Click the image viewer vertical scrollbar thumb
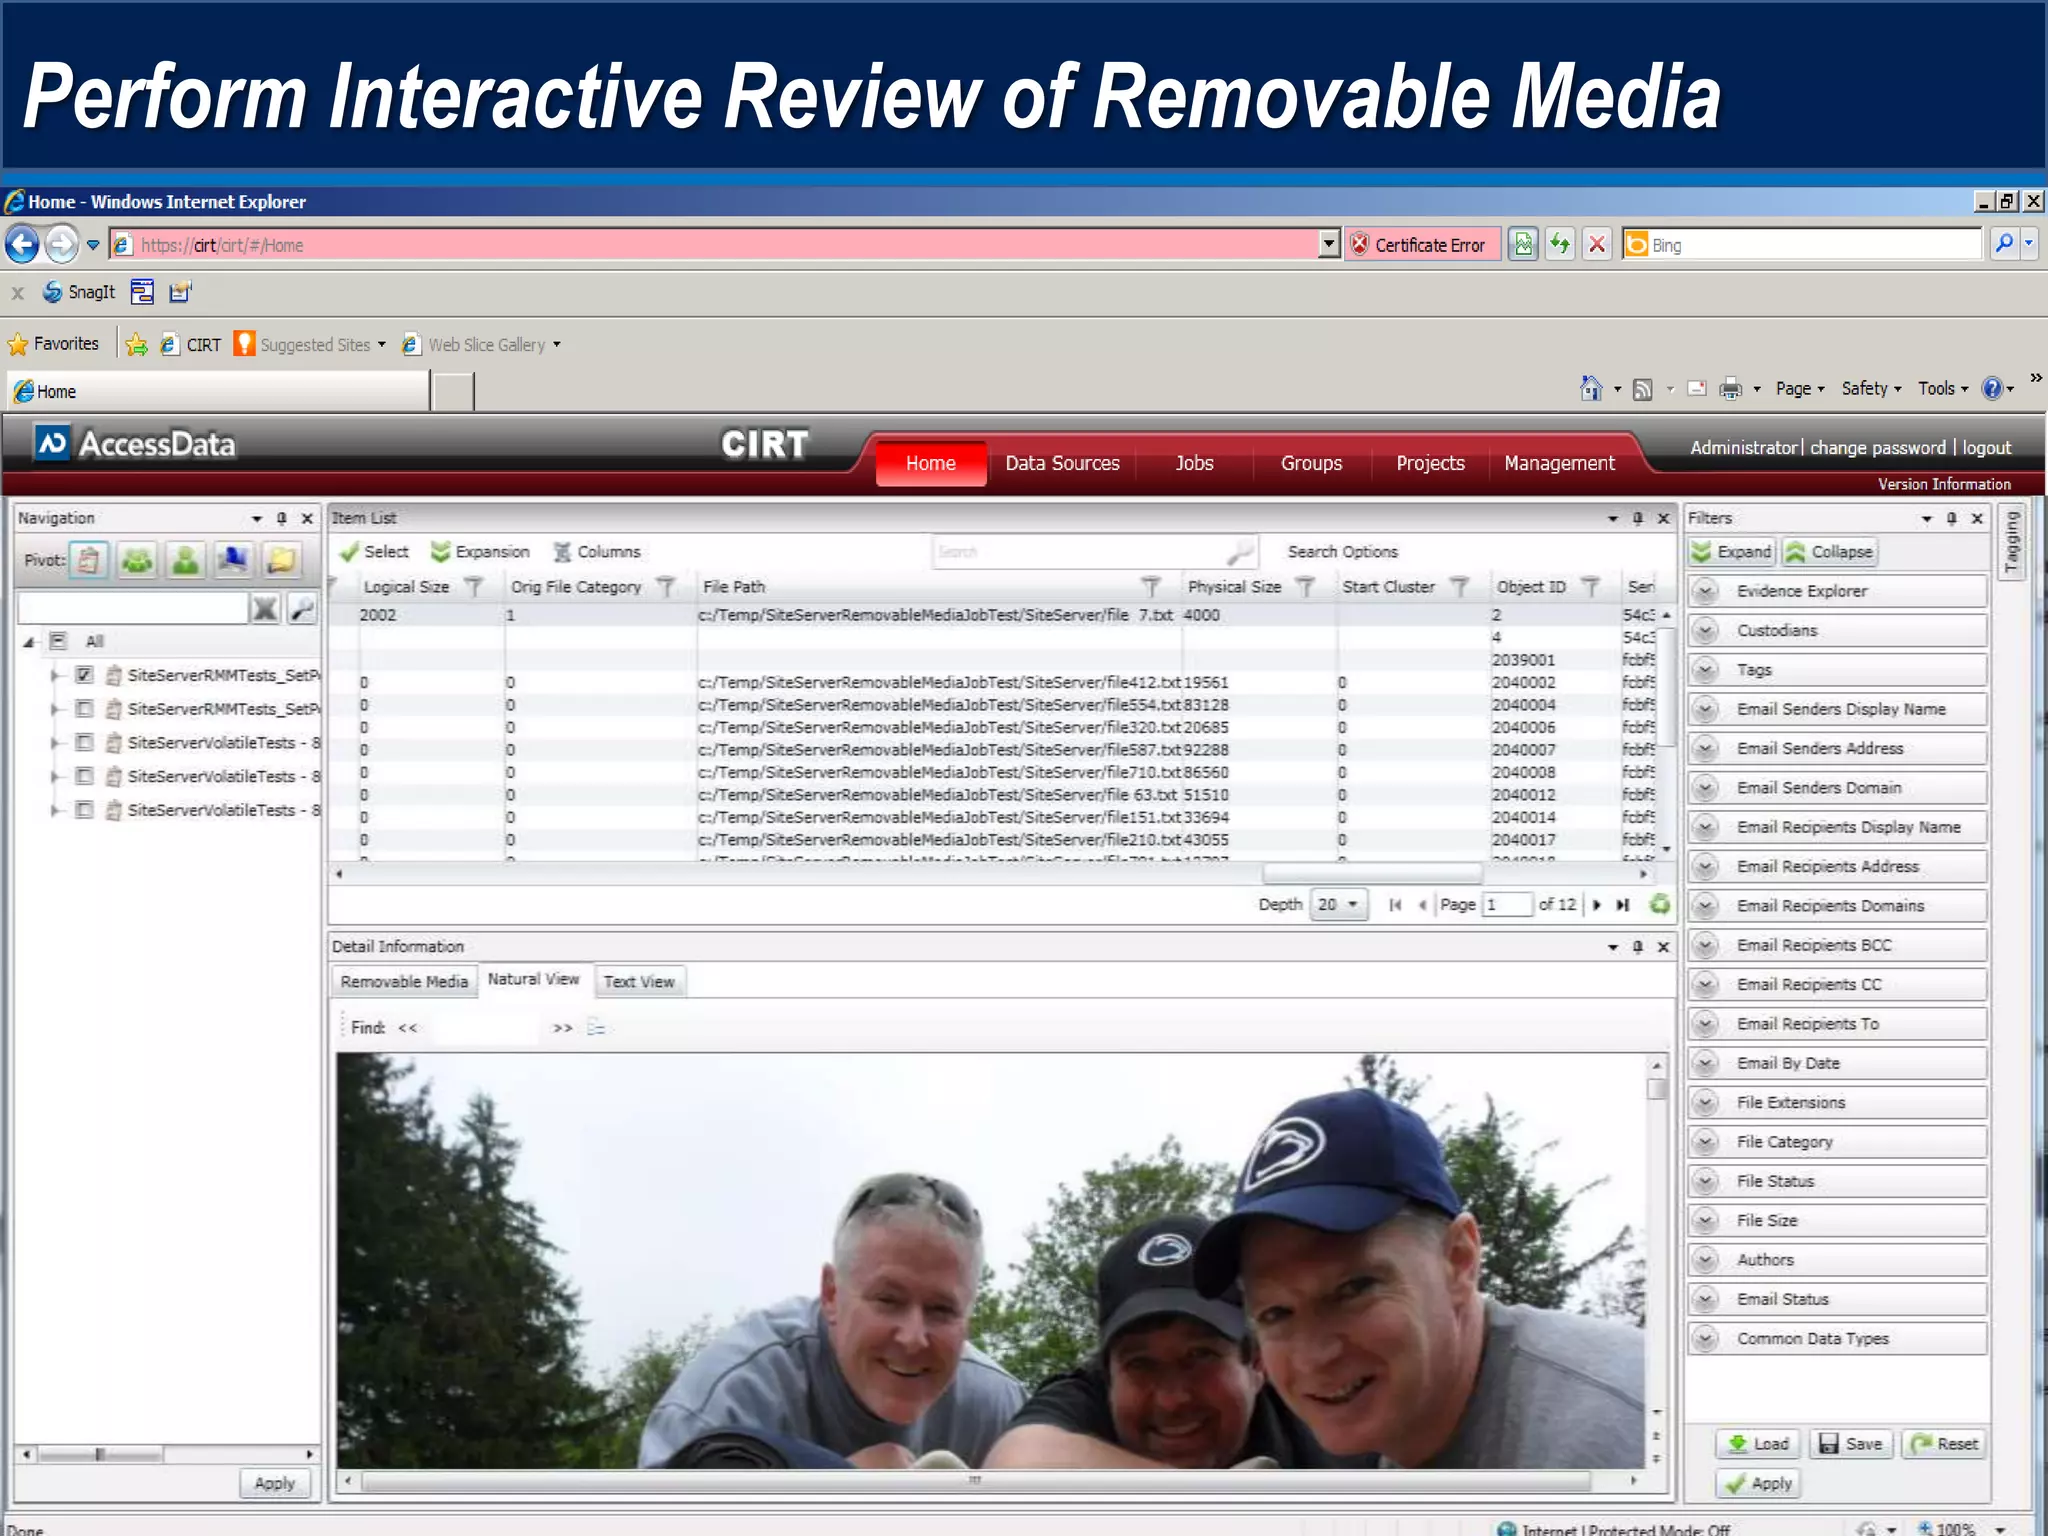The width and height of the screenshot is (2048, 1536). click(1657, 1089)
